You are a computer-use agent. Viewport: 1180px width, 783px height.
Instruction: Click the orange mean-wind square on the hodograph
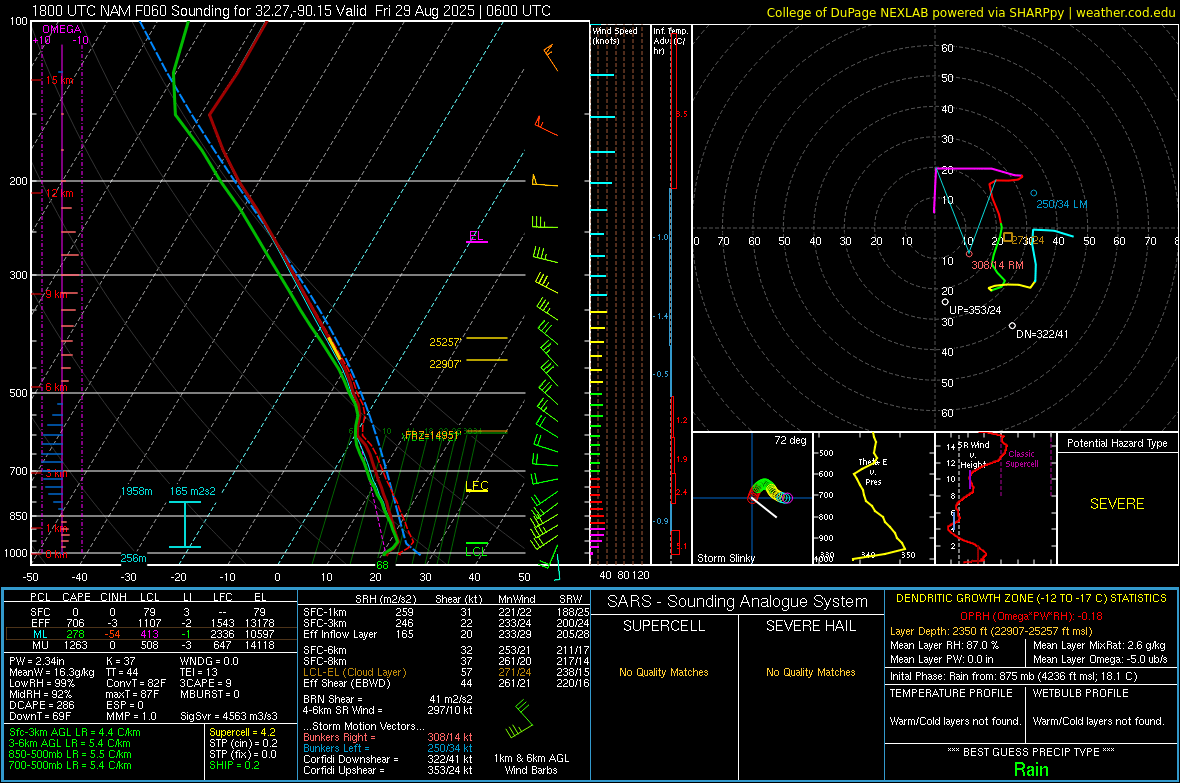pos(1008,237)
